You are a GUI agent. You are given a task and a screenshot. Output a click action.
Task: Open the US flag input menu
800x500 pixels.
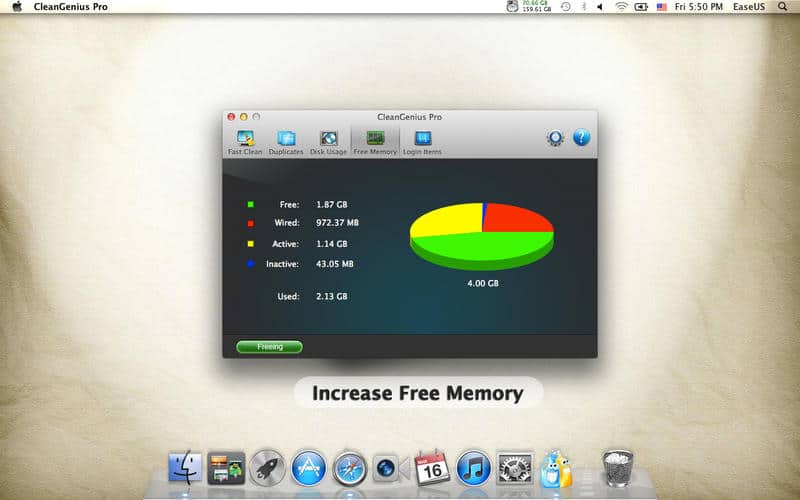662,7
